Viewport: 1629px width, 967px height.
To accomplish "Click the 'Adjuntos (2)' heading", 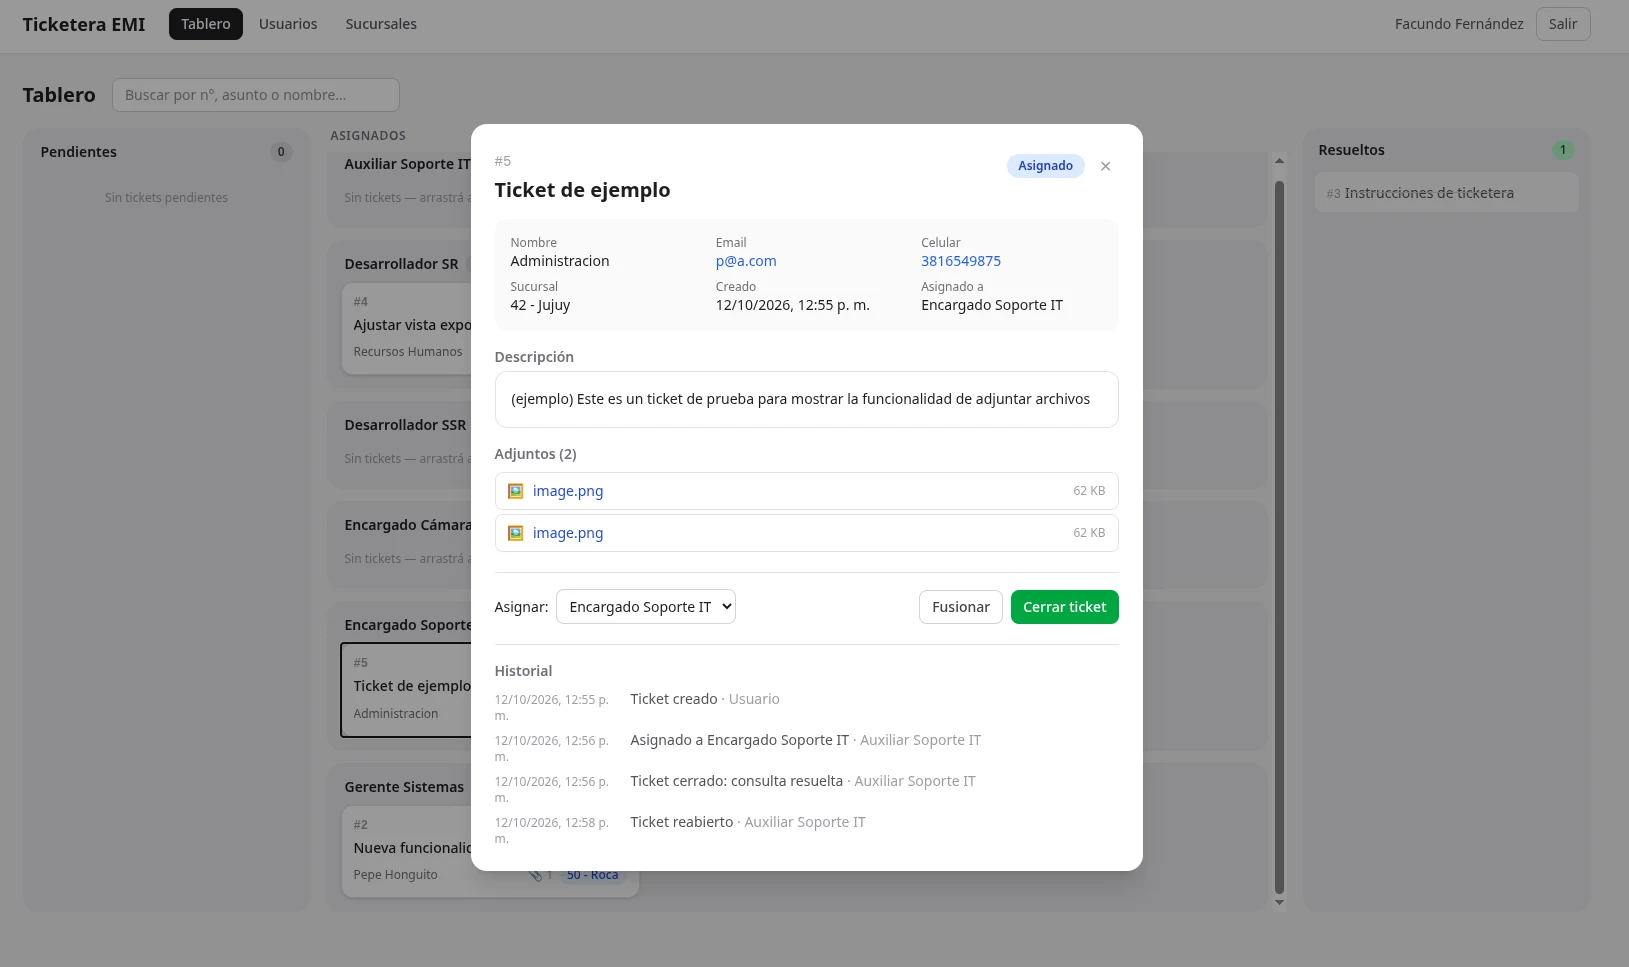I will tap(535, 454).
